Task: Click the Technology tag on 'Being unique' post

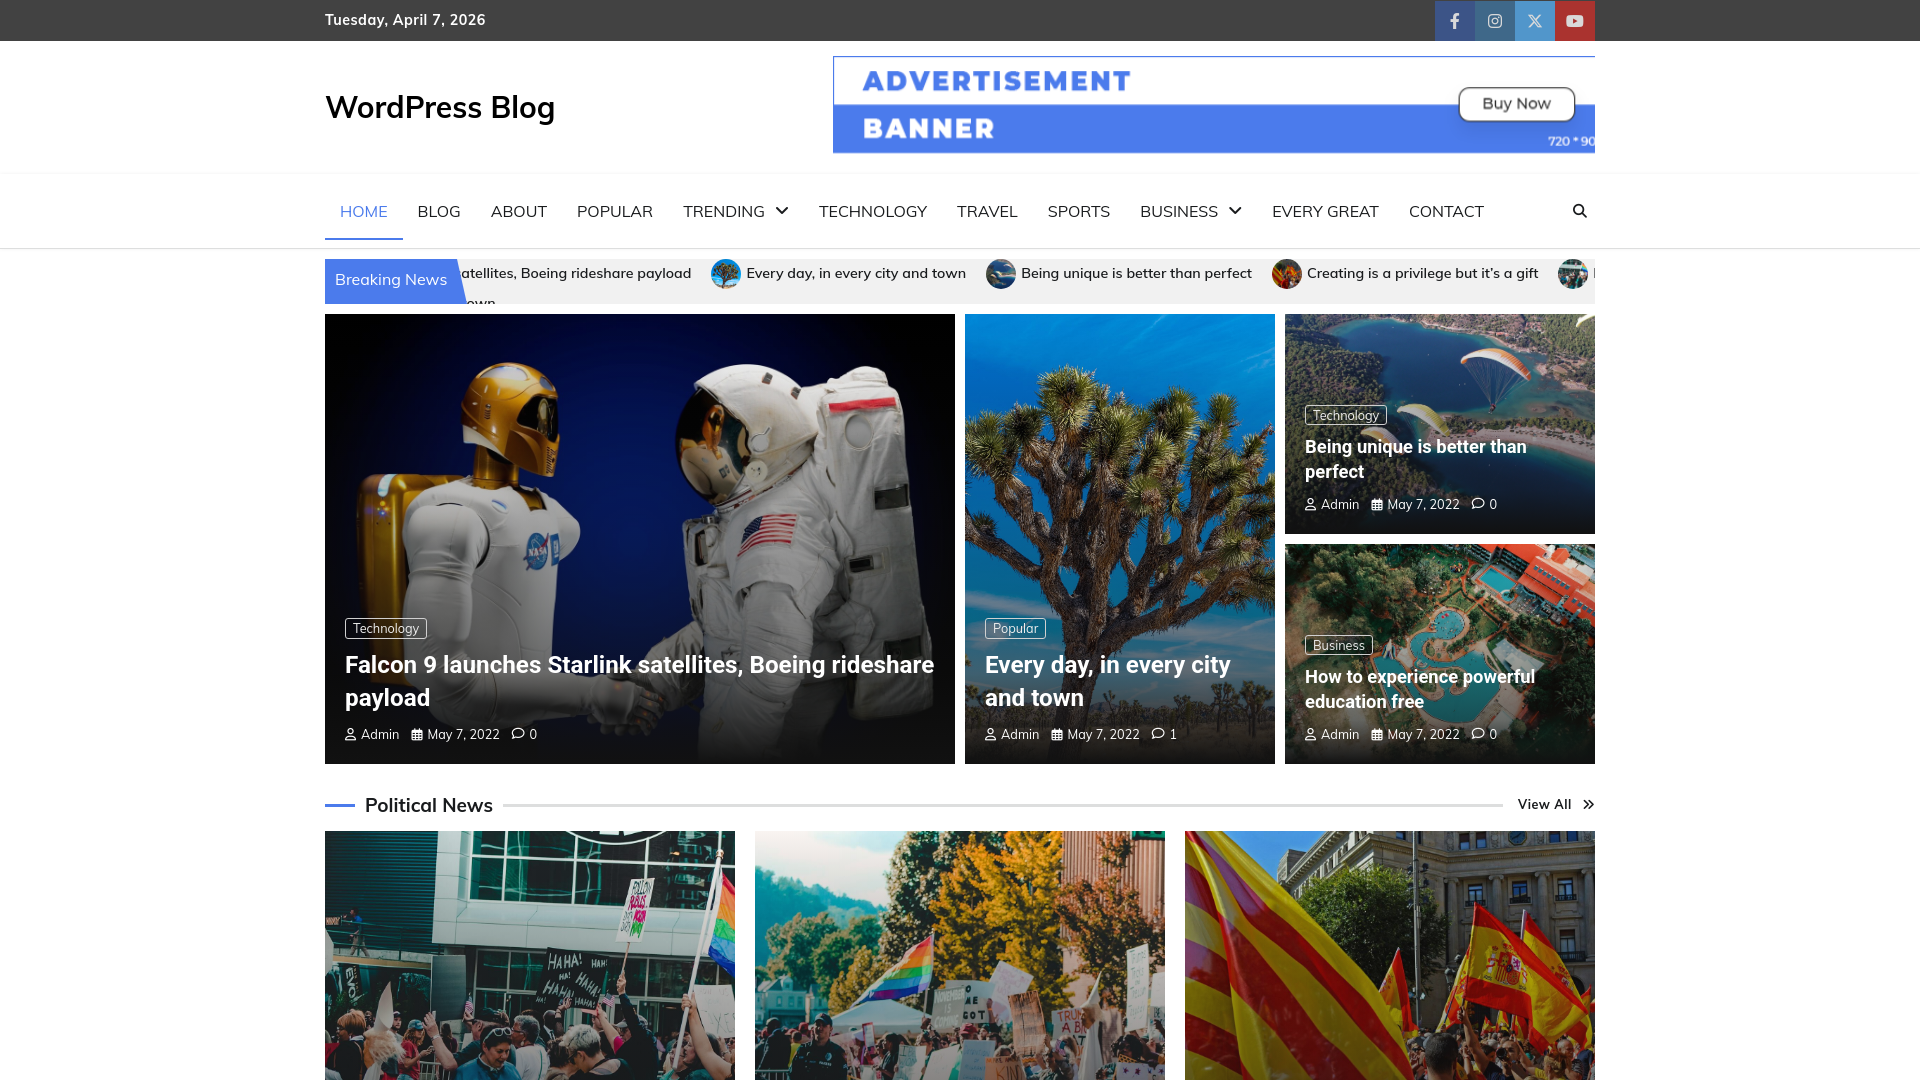Action: [x=1346, y=415]
